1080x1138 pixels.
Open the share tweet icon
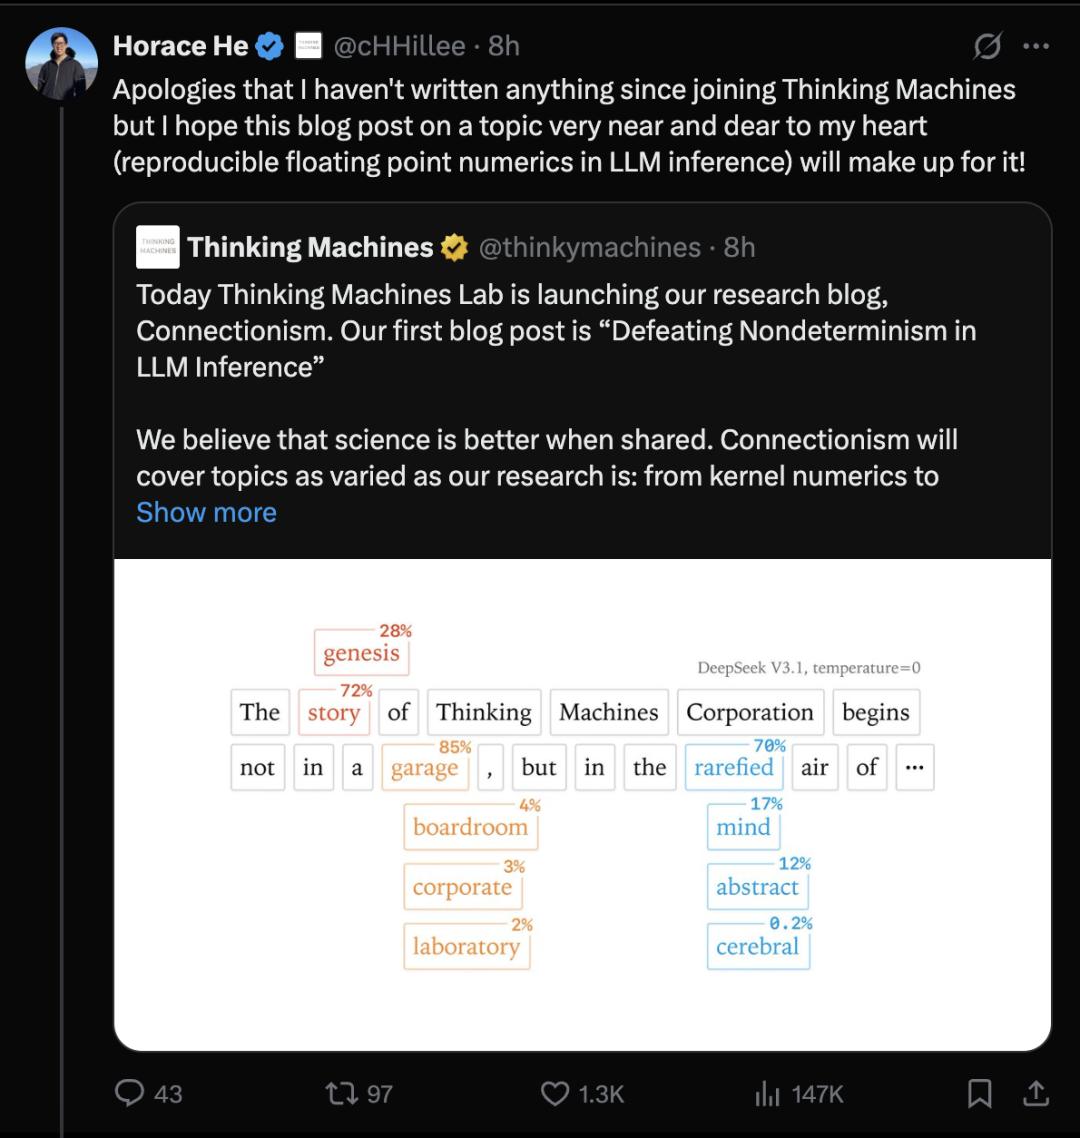point(1036,1093)
